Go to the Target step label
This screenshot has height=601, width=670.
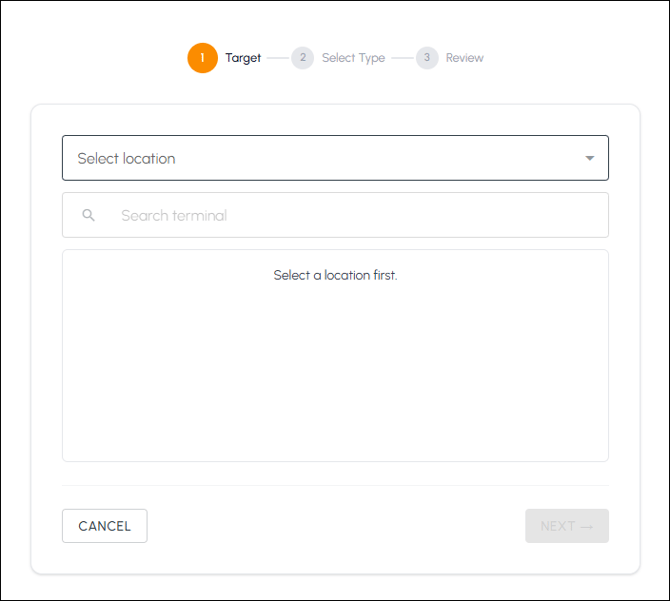[243, 58]
